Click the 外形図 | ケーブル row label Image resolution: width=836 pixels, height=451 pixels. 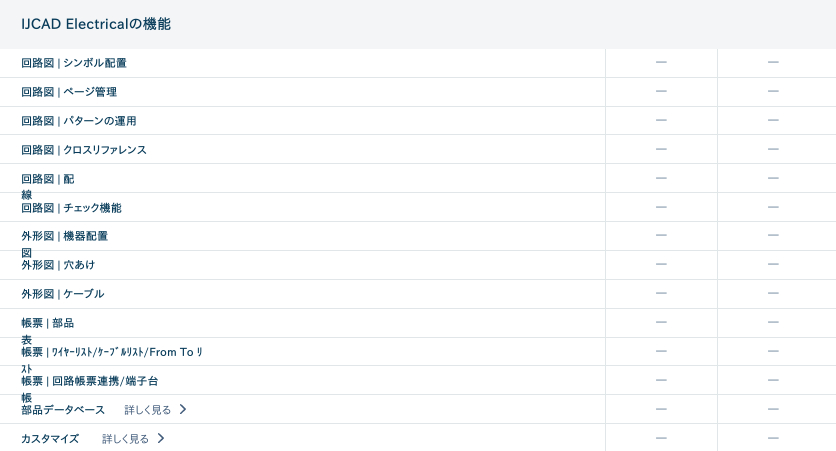coord(63,294)
